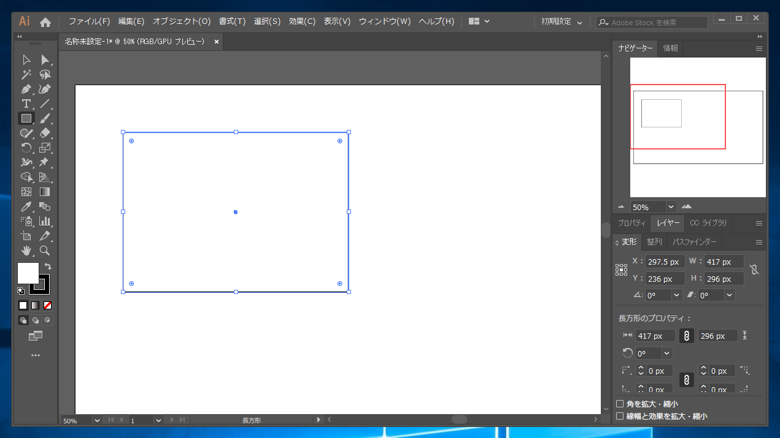This screenshot has height=438, width=780.
Task: Open the rotate angle dropdown
Action: click(677, 295)
